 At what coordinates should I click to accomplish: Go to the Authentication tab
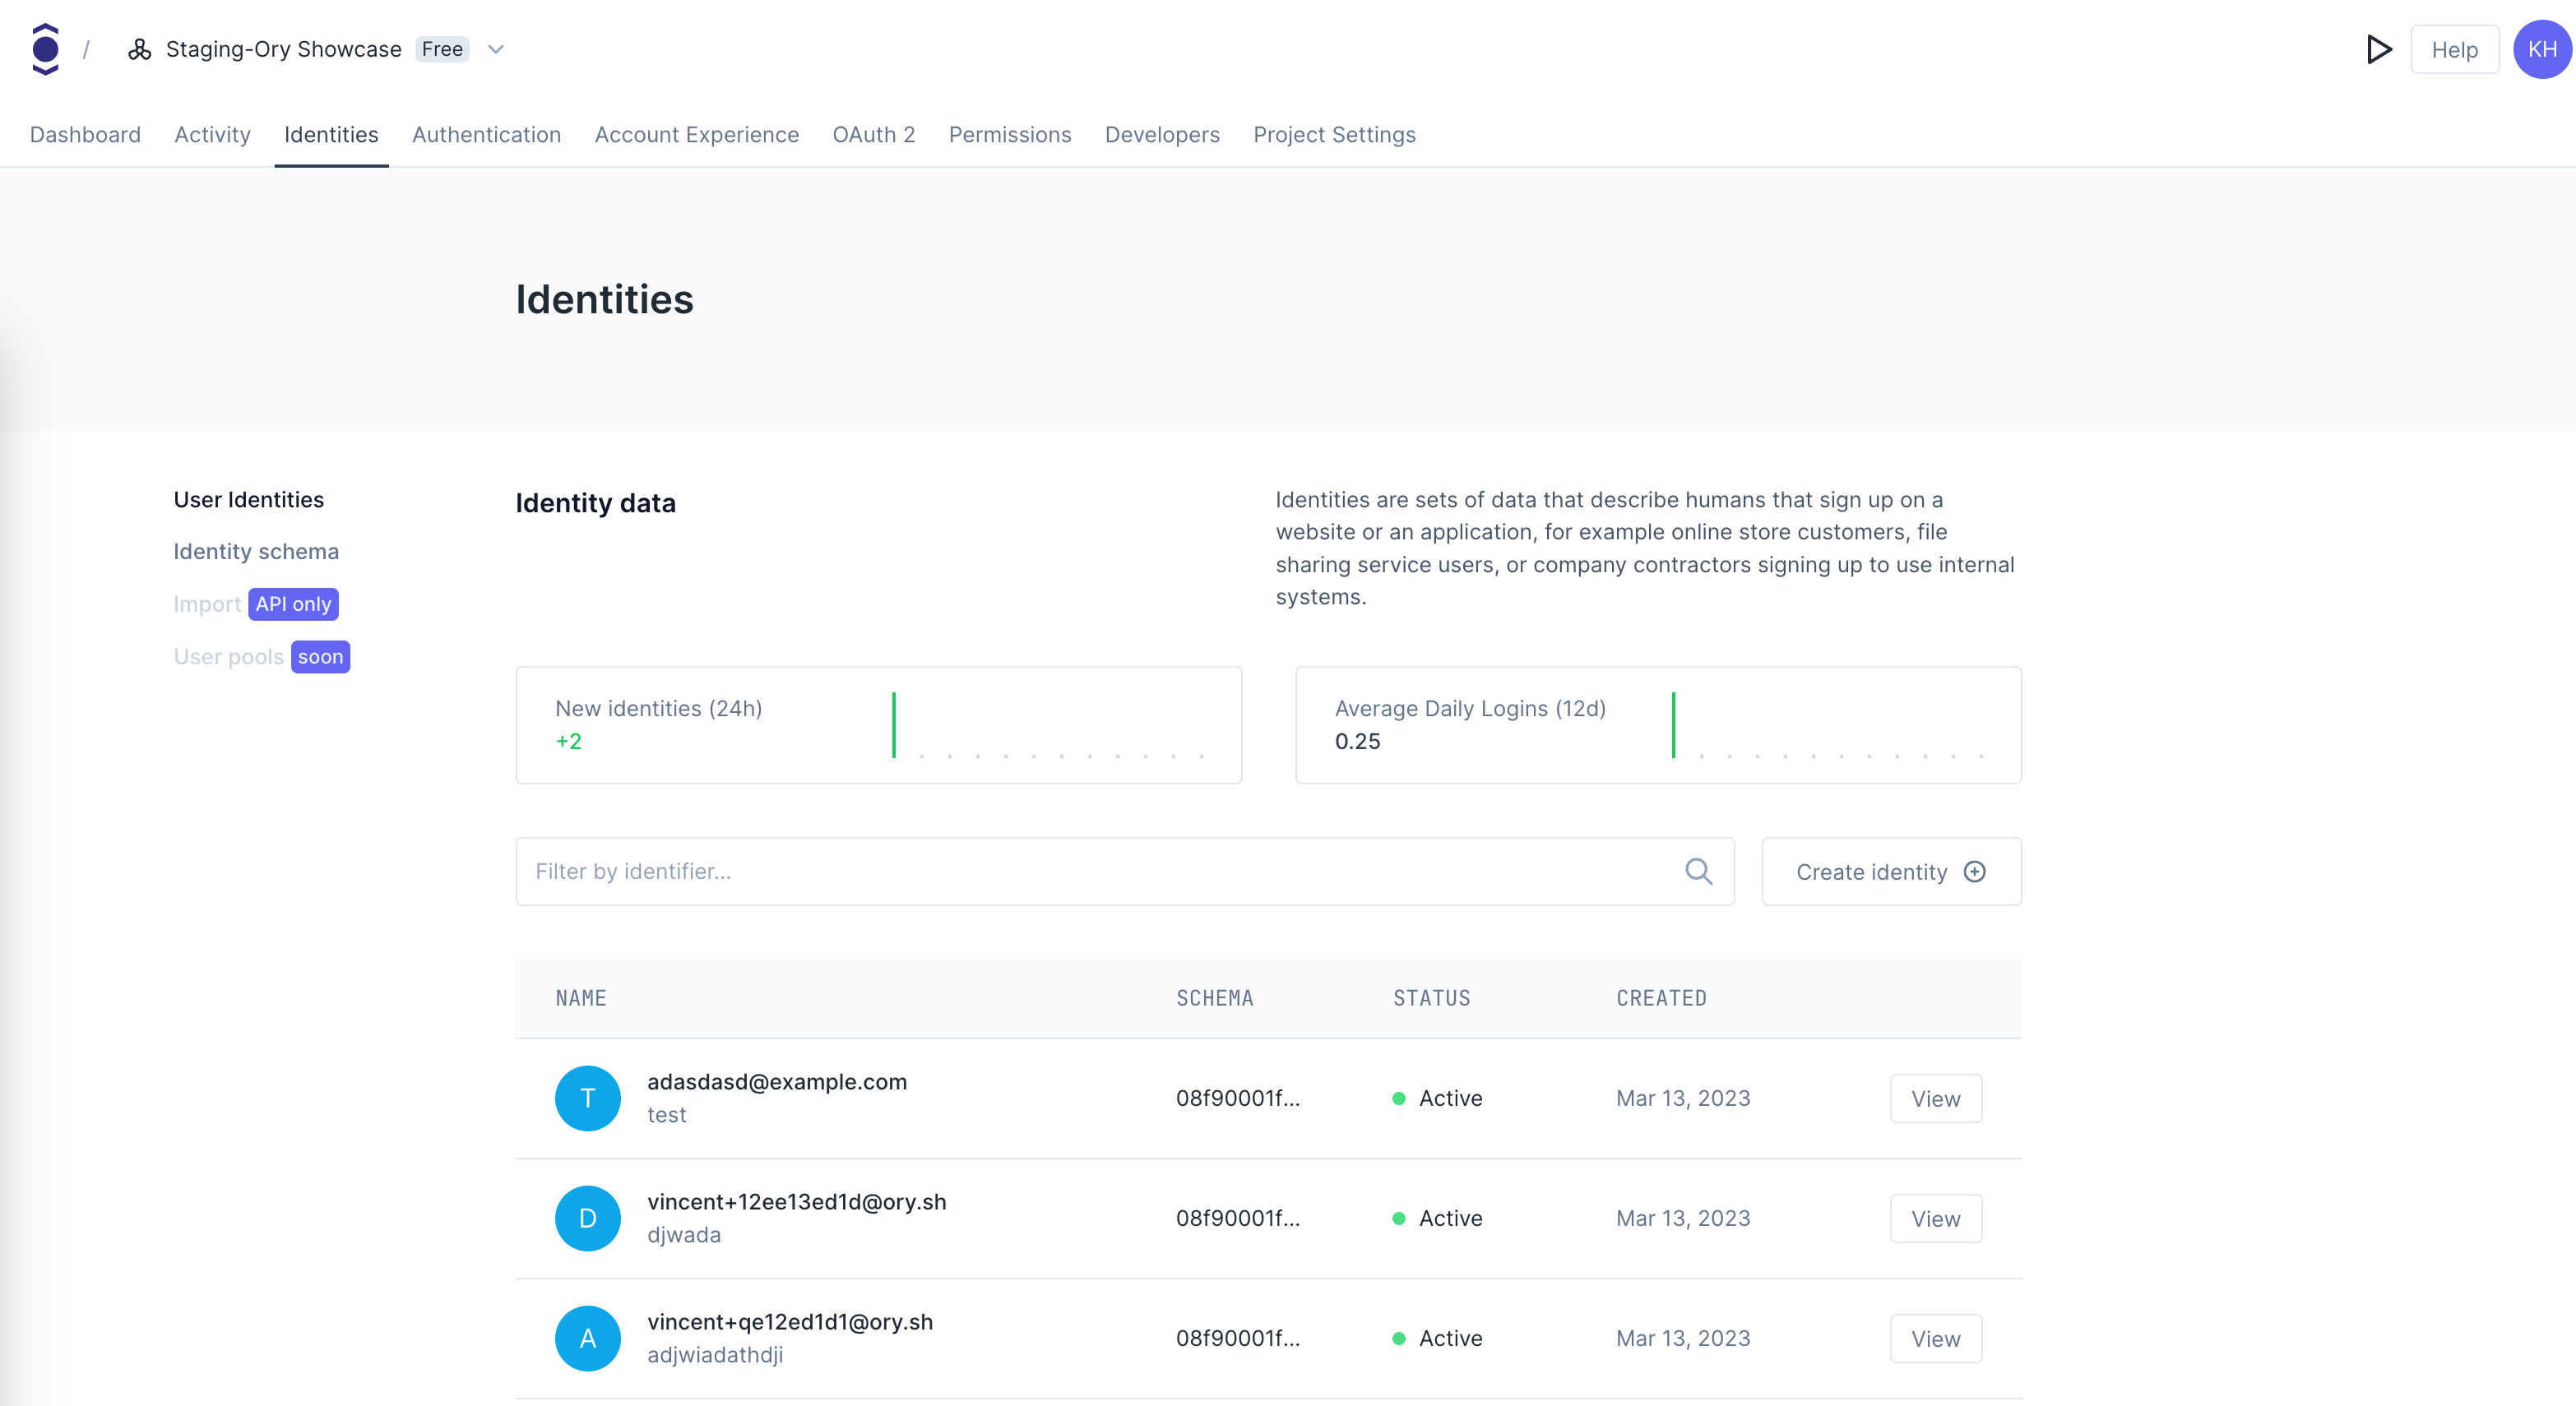tap(486, 135)
